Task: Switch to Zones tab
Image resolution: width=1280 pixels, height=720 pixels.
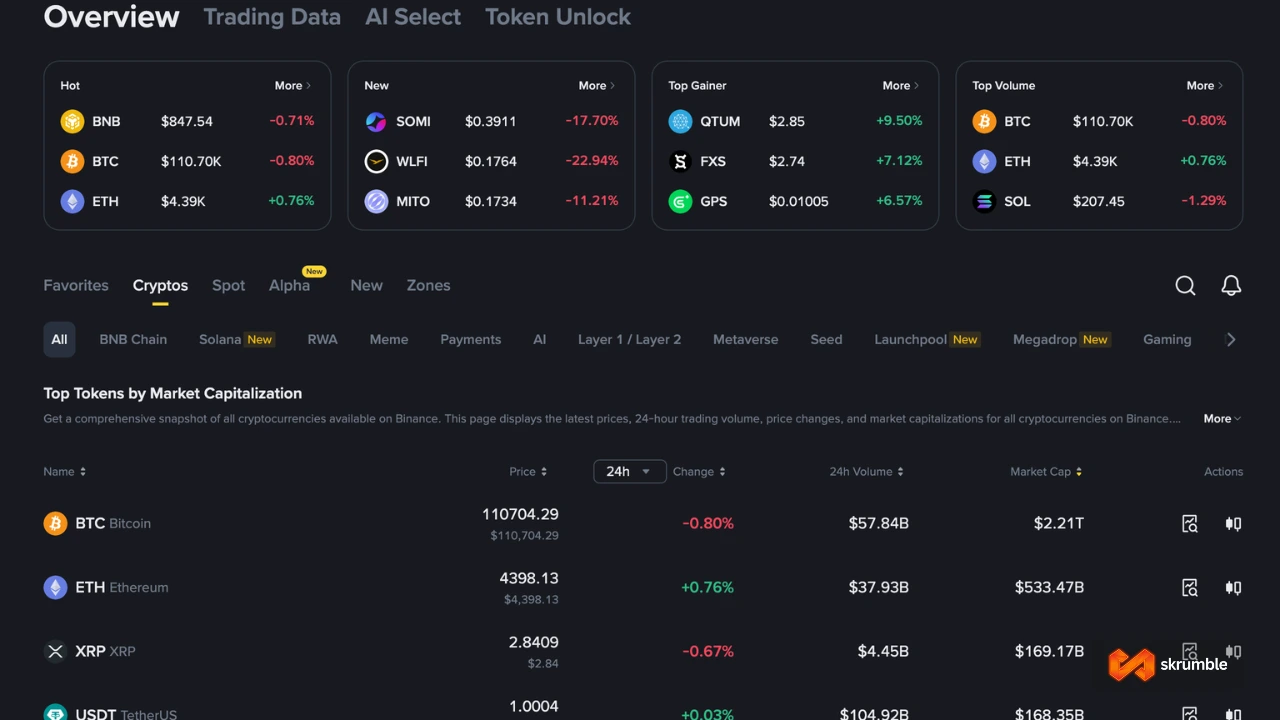Action: [428, 285]
